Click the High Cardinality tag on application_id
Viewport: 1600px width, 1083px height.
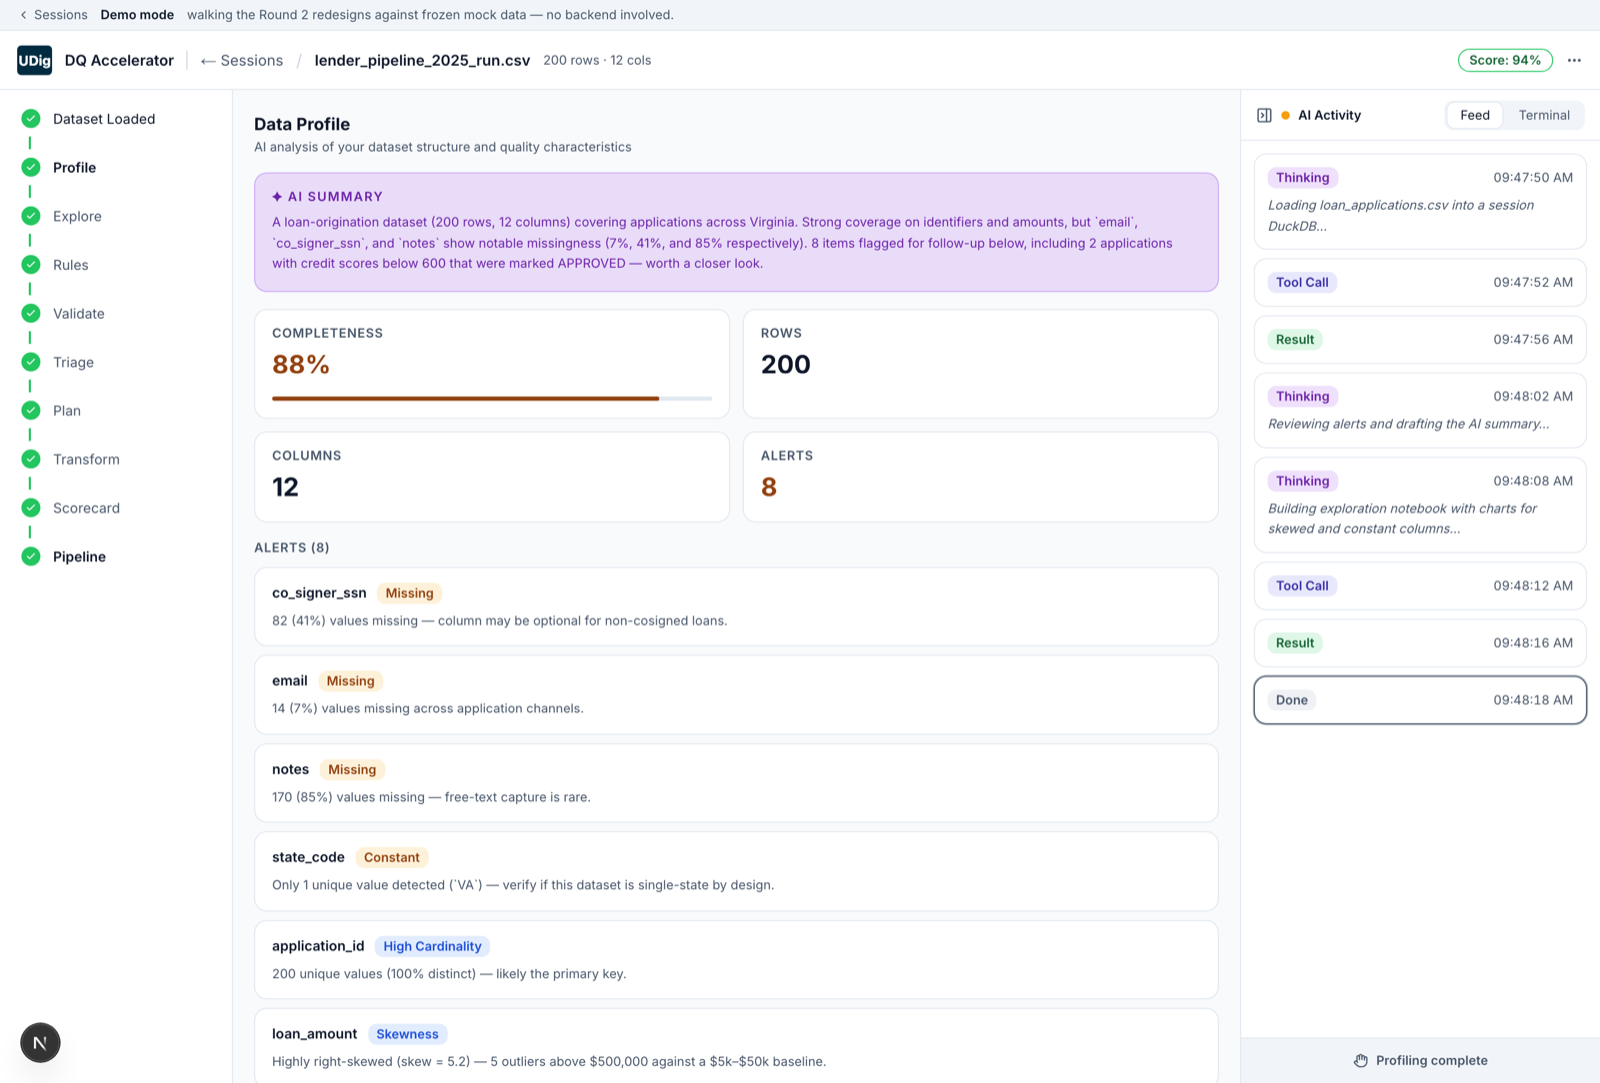(432, 946)
